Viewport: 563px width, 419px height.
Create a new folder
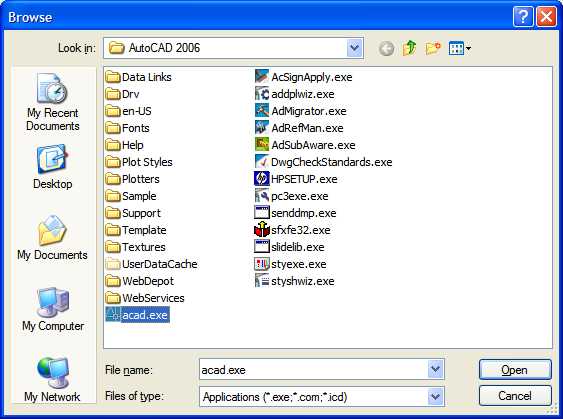[433, 48]
